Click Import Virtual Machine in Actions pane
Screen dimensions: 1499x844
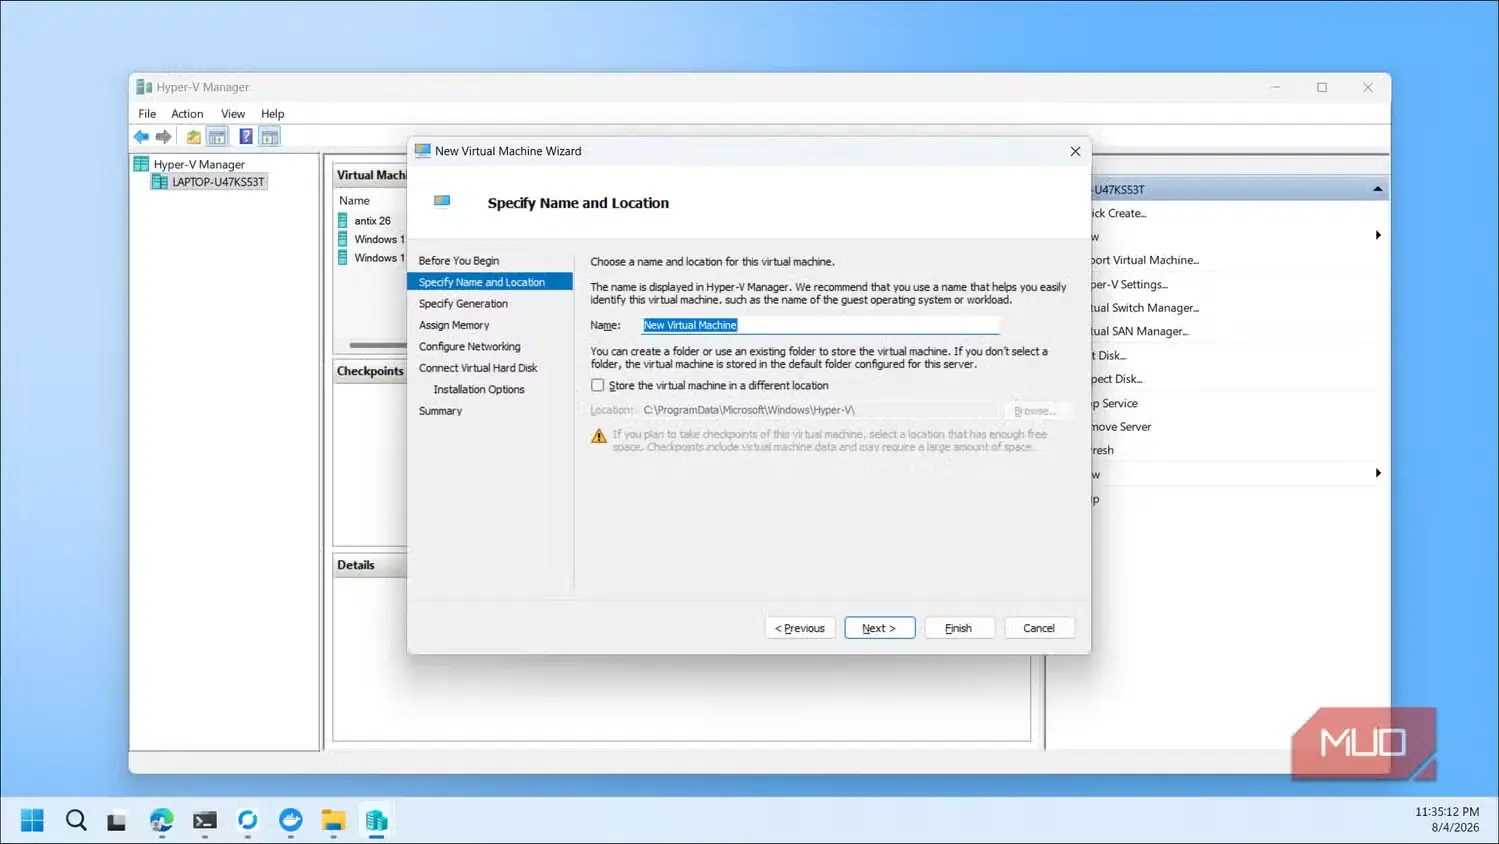(1145, 260)
